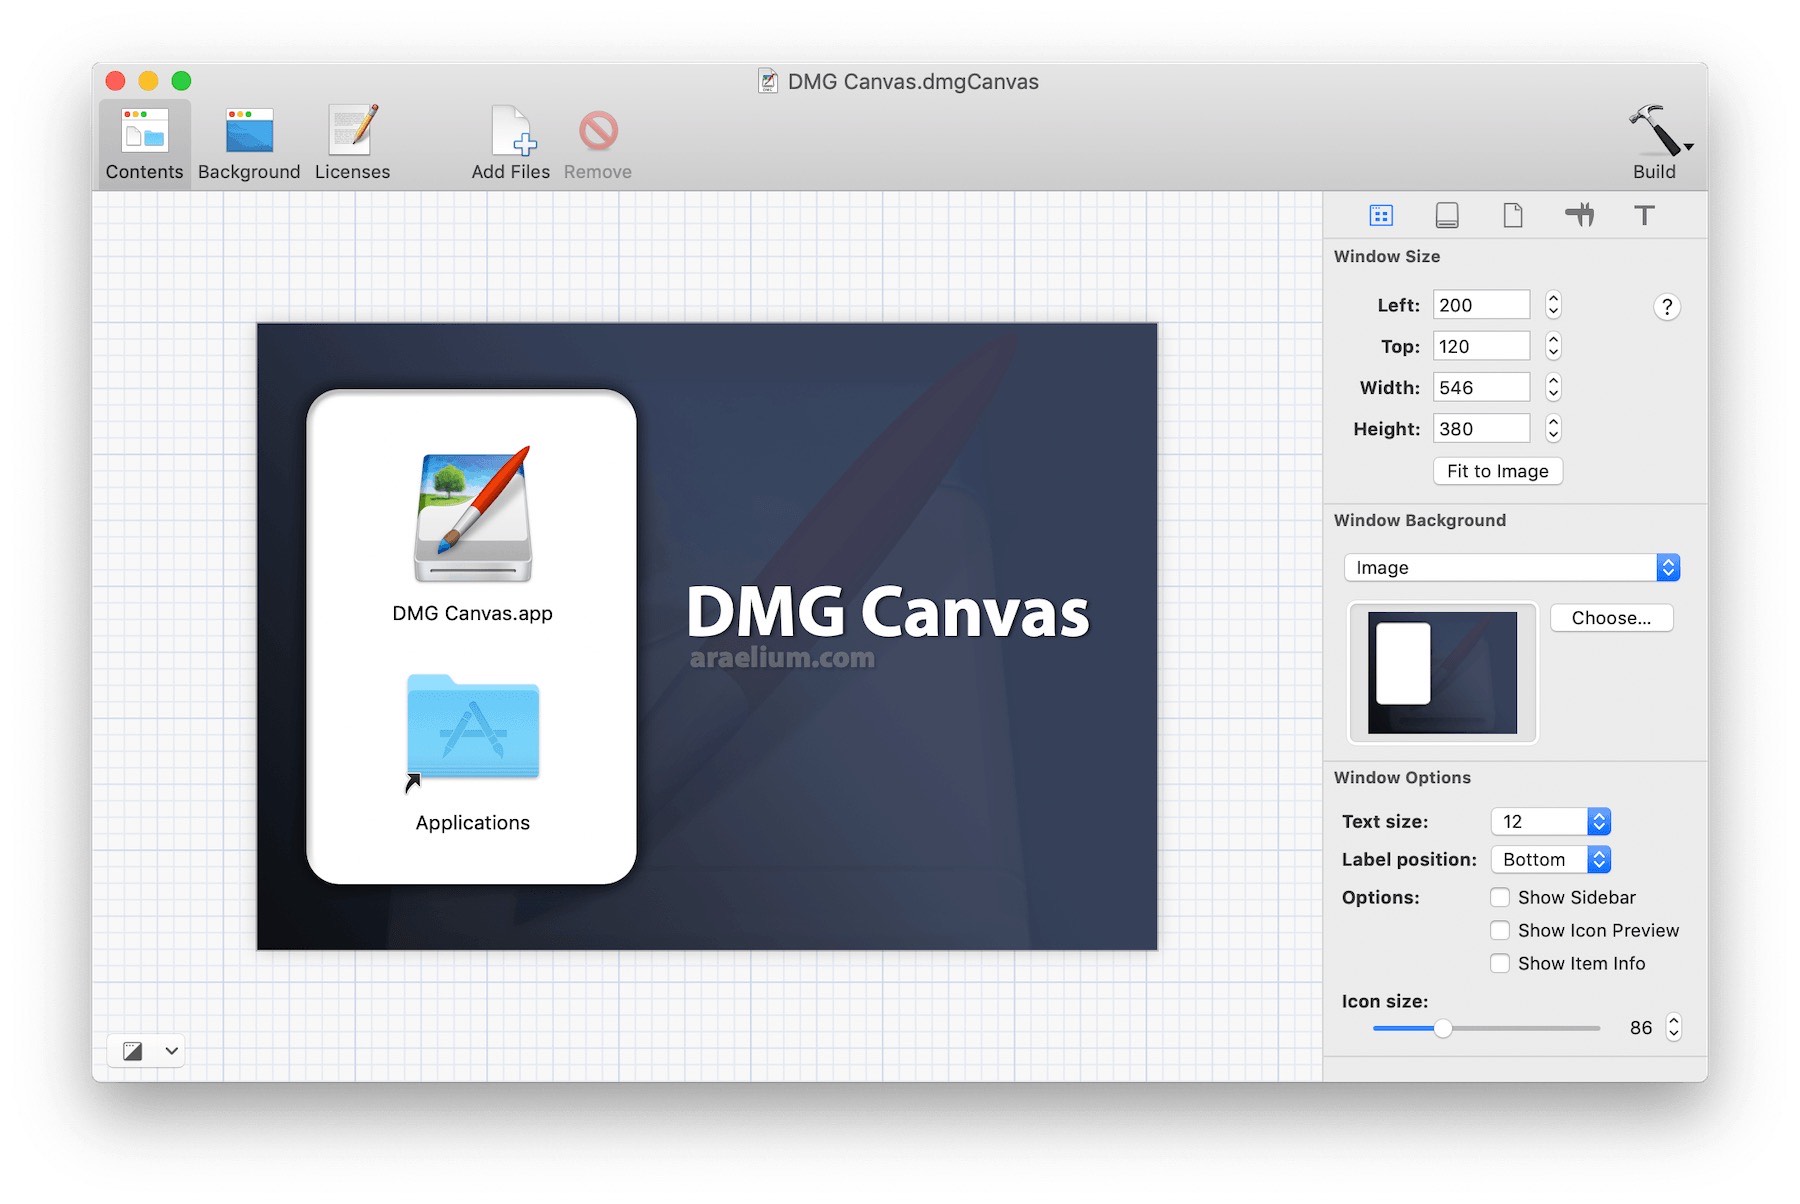Select the file document inspector tab
The width and height of the screenshot is (1800, 1204).
point(1513,215)
